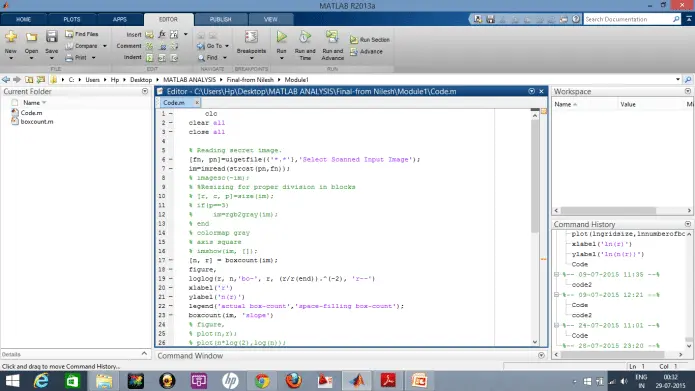Open dropdown arrow under Save
The height and width of the screenshot is (391, 695).
click(51, 59)
